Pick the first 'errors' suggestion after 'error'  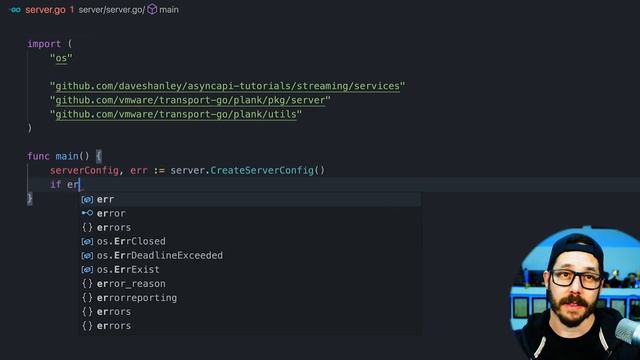tap(250, 227)
